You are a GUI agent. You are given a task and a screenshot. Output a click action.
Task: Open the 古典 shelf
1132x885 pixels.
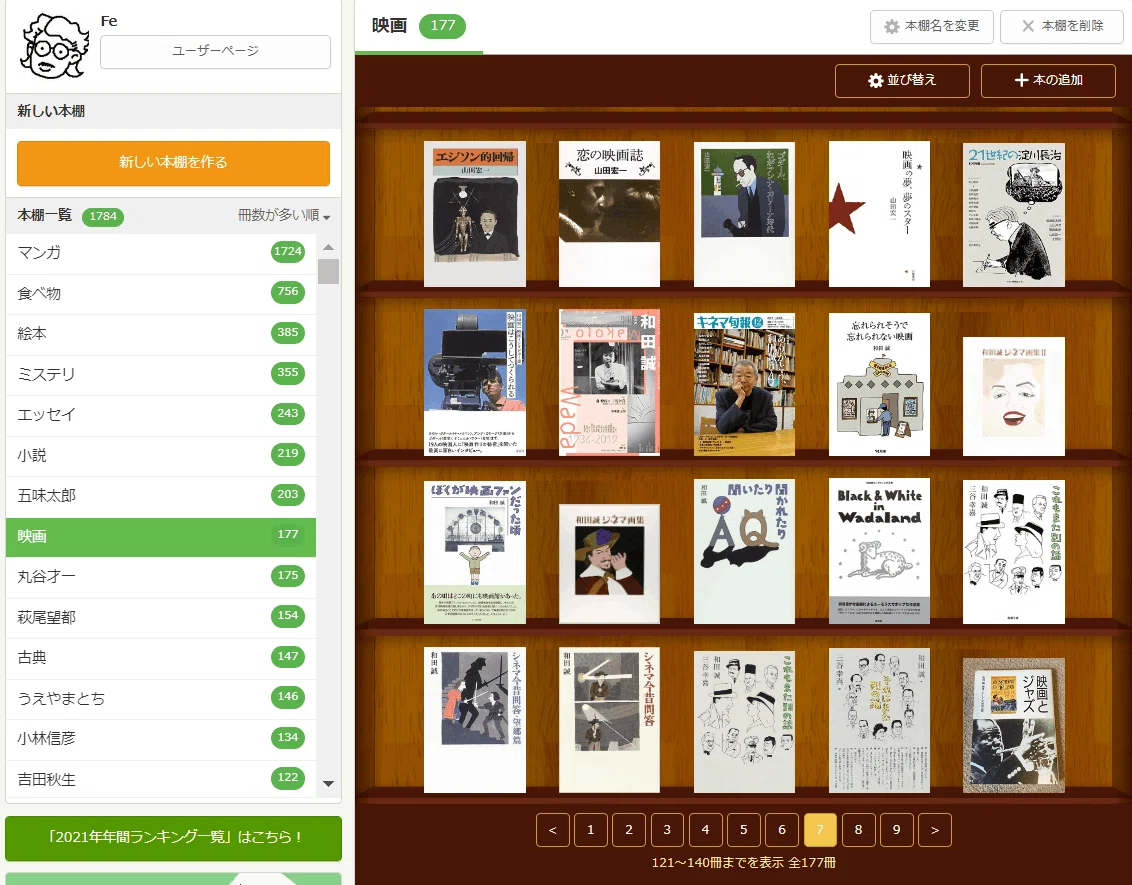point(161,658)
